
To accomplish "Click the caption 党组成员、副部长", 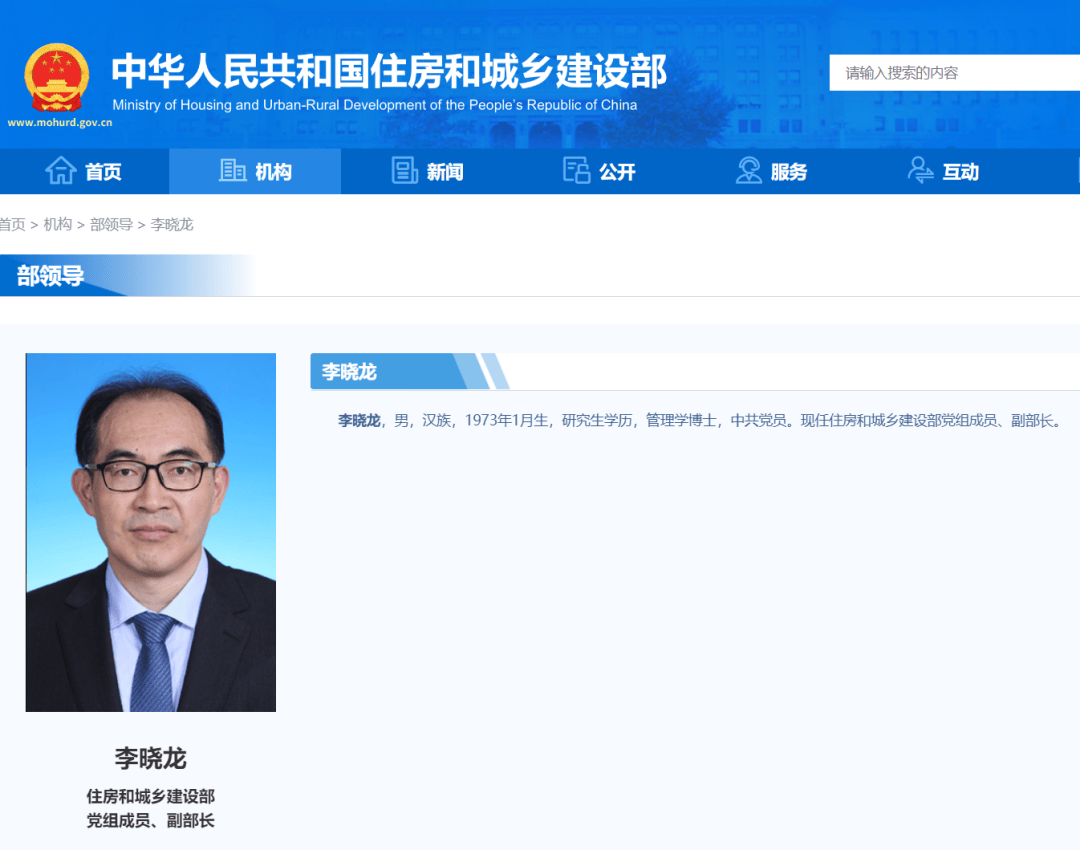I will point(151,821).
